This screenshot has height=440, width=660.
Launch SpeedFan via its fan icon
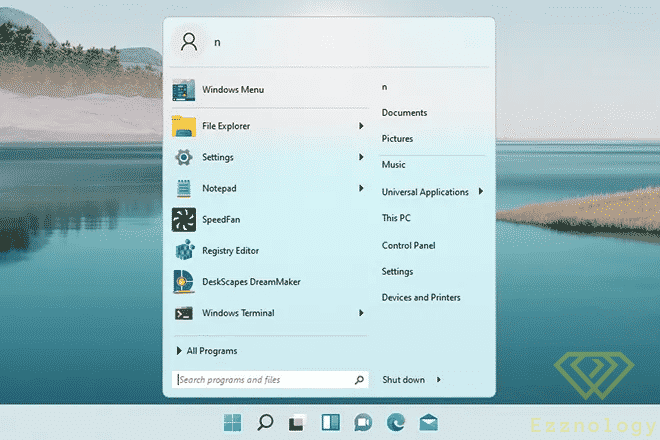click(x=184, y=219)
